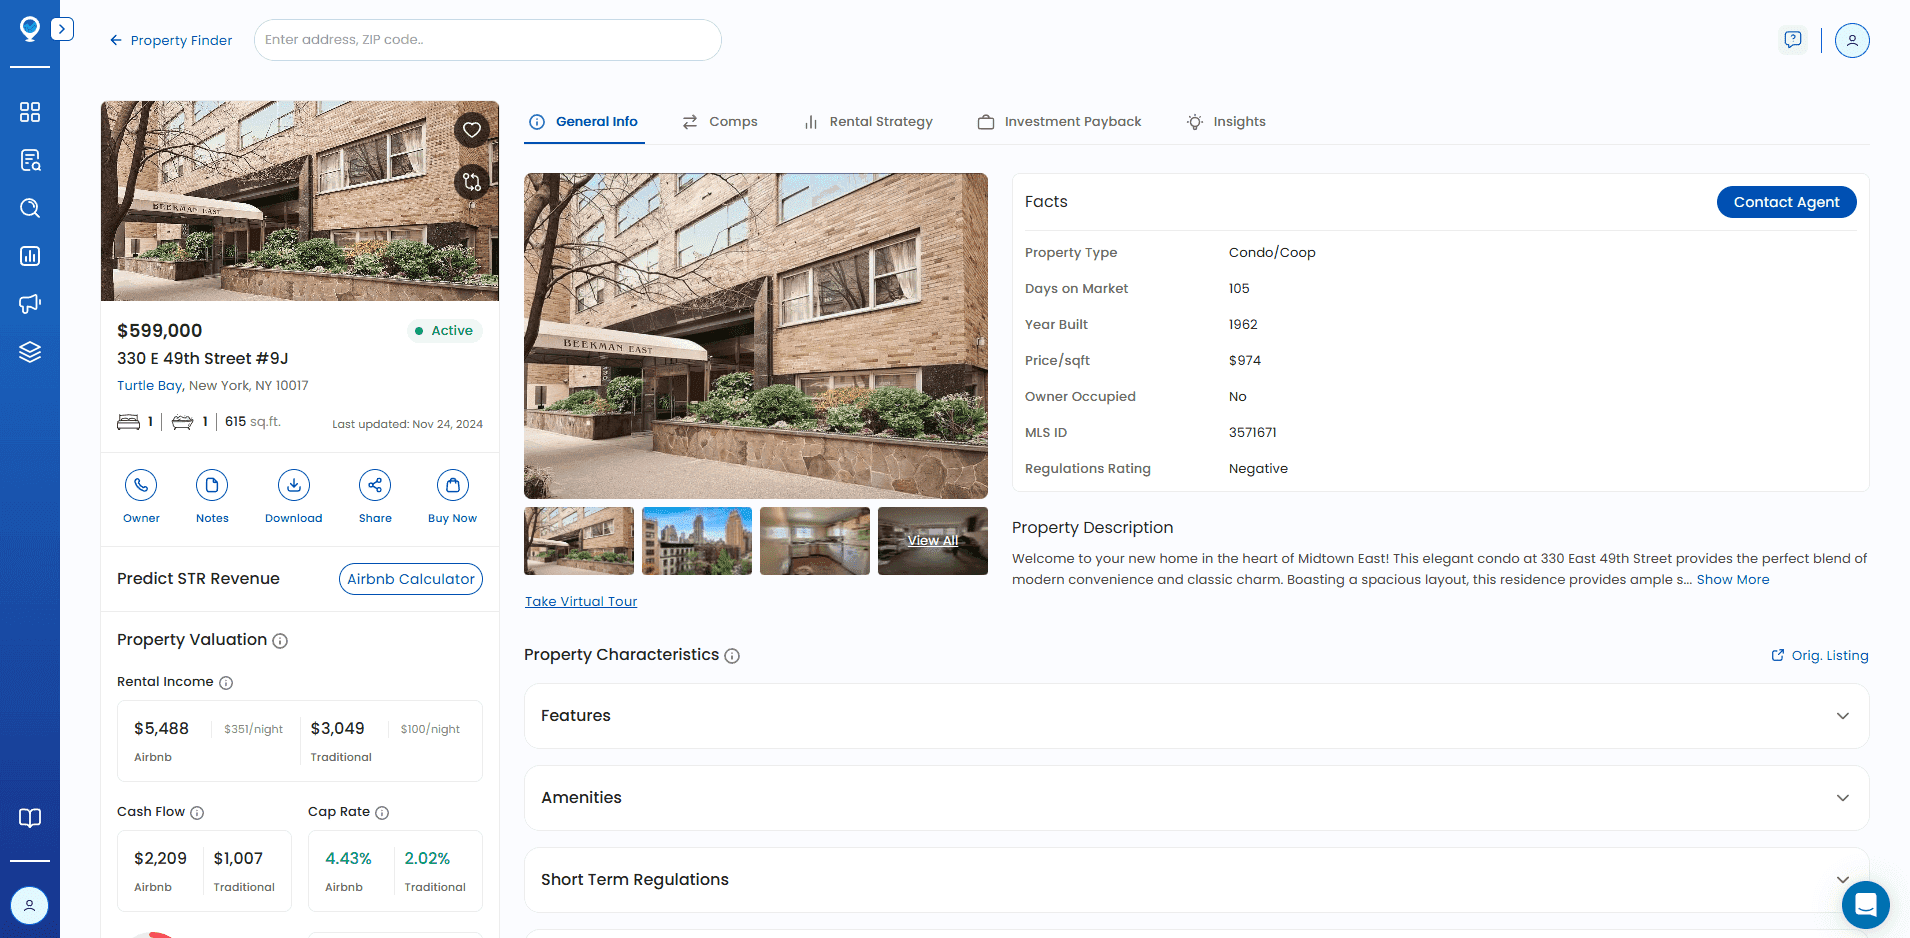Open the profile icon in top right
Image resolution: width=1910 pixels, height=938 pixels.
1852,40
